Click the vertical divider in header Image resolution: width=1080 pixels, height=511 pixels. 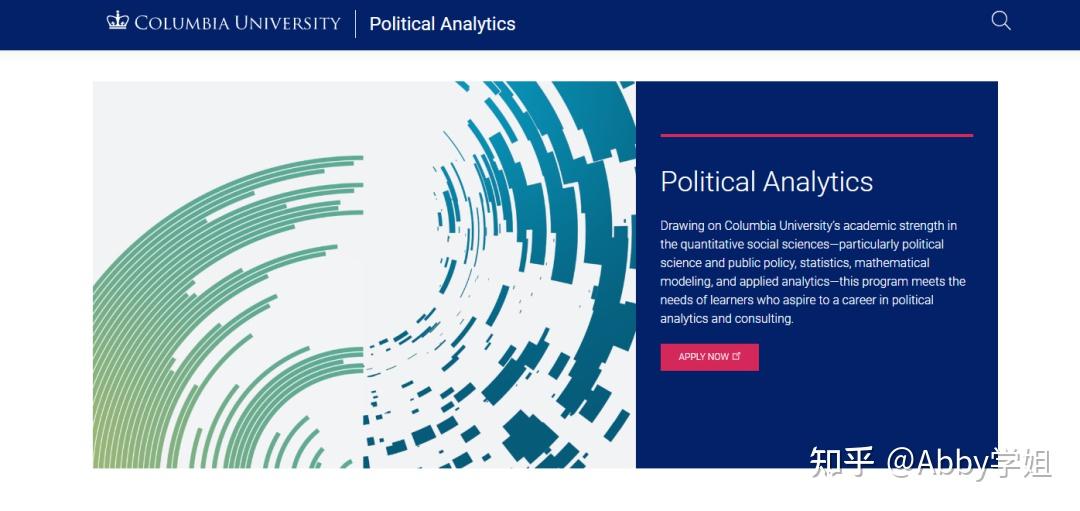(x=356, y=24)
